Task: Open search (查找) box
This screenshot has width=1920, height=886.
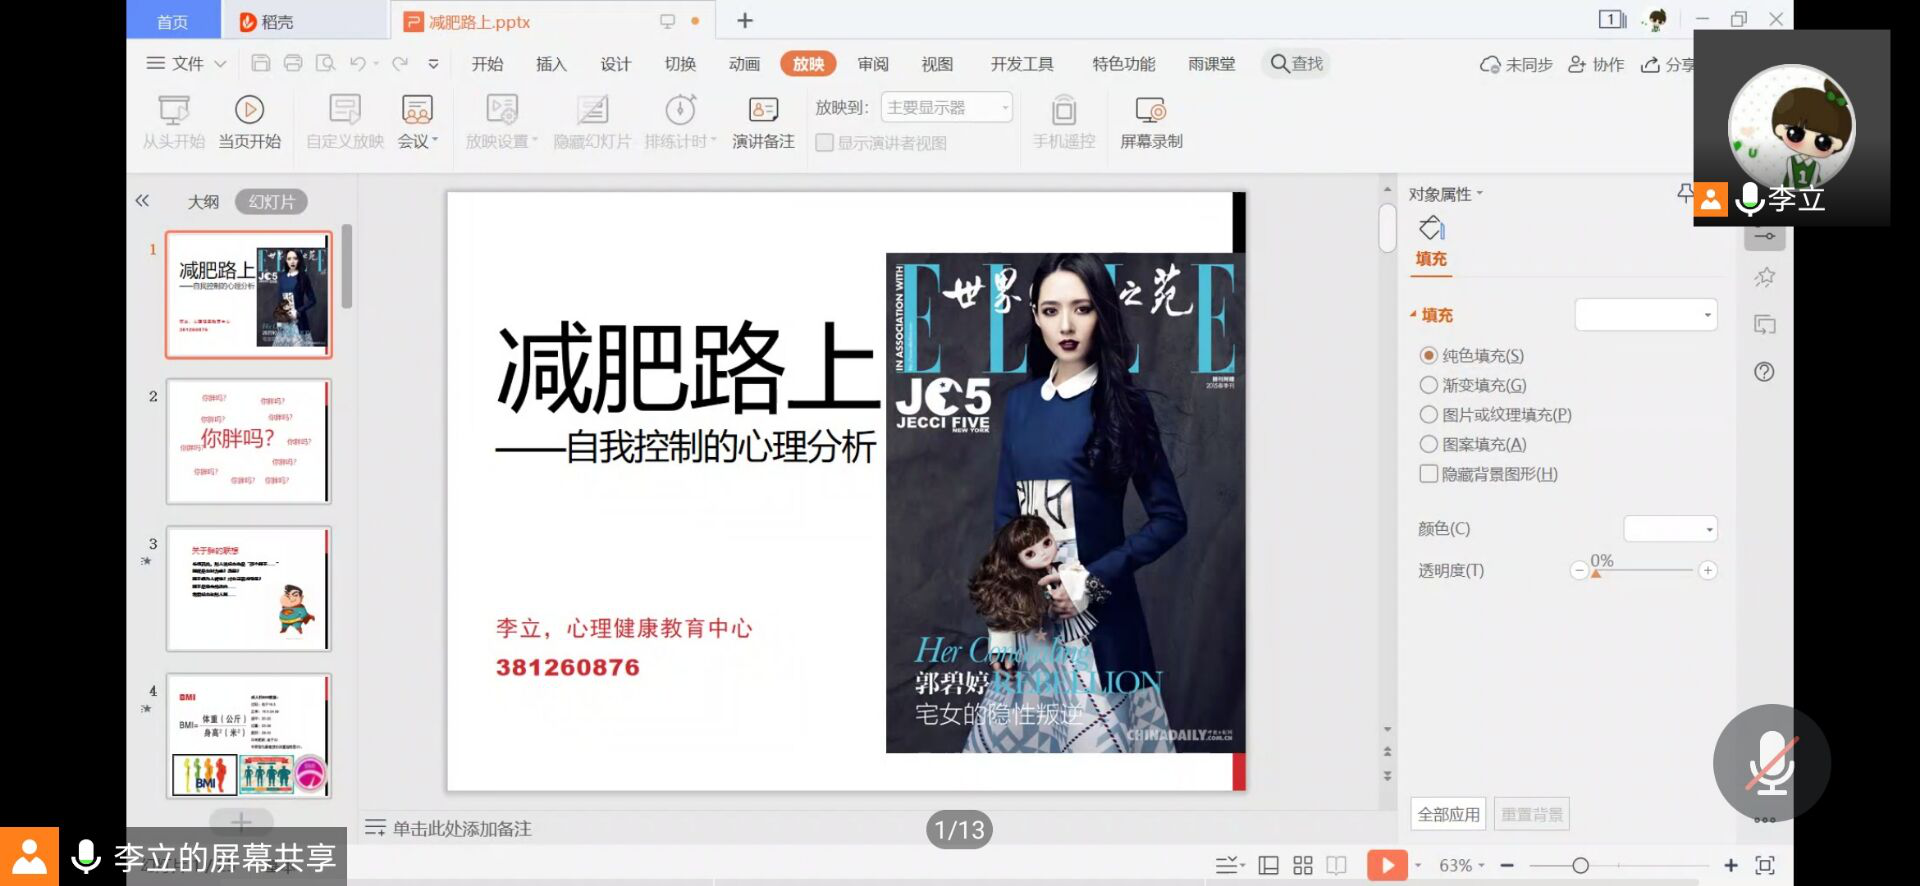Action: (x=1297, y=63)
